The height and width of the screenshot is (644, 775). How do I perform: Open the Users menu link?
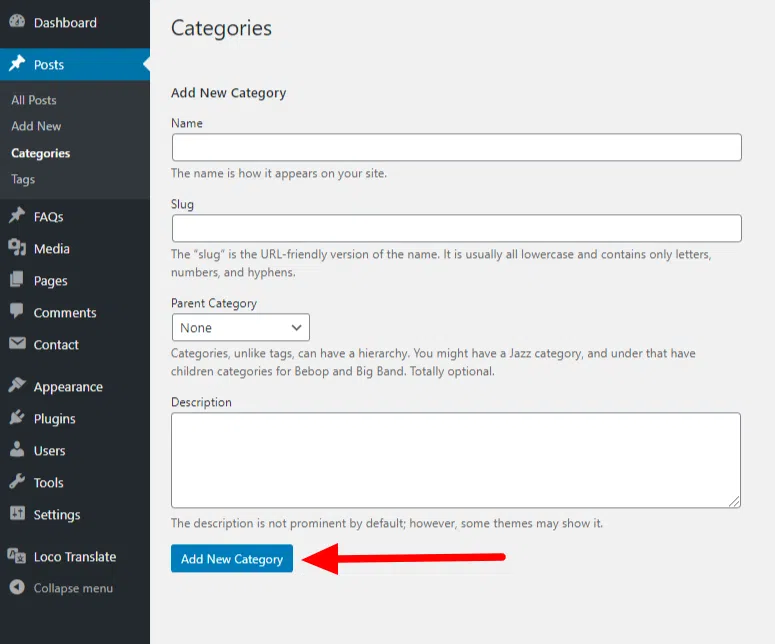click(x=49, y=450)
